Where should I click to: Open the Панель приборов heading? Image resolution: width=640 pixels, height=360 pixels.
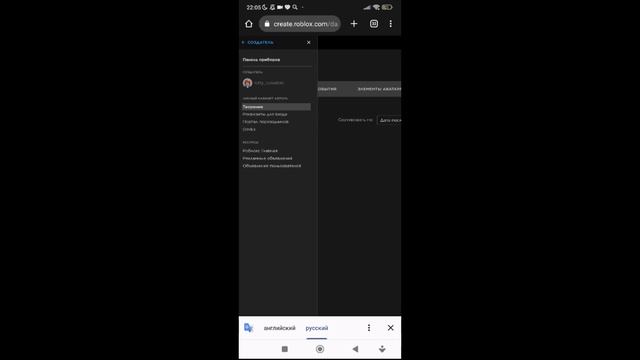(261, 60)
